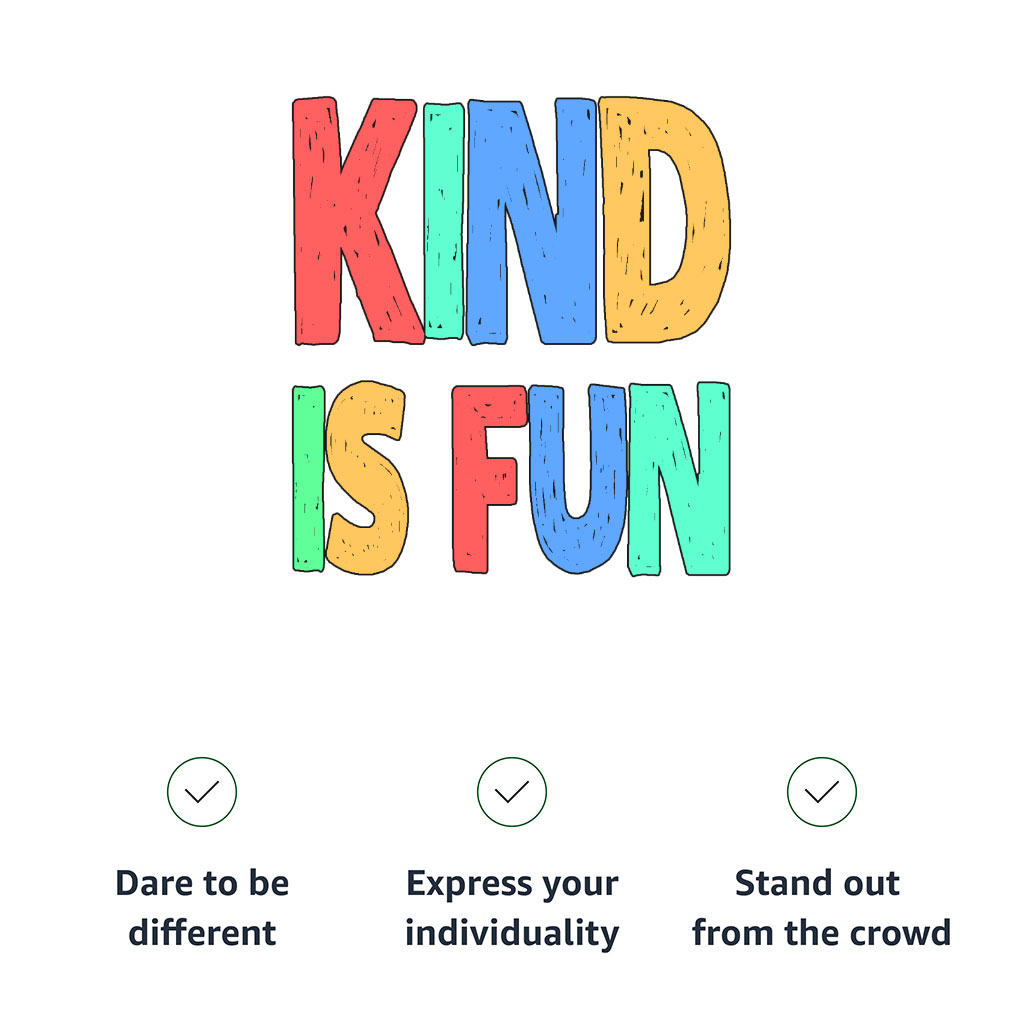Select the teal letter N in FUN
This screenshot has height=1024, width=1024.
(x=679, y=479)
